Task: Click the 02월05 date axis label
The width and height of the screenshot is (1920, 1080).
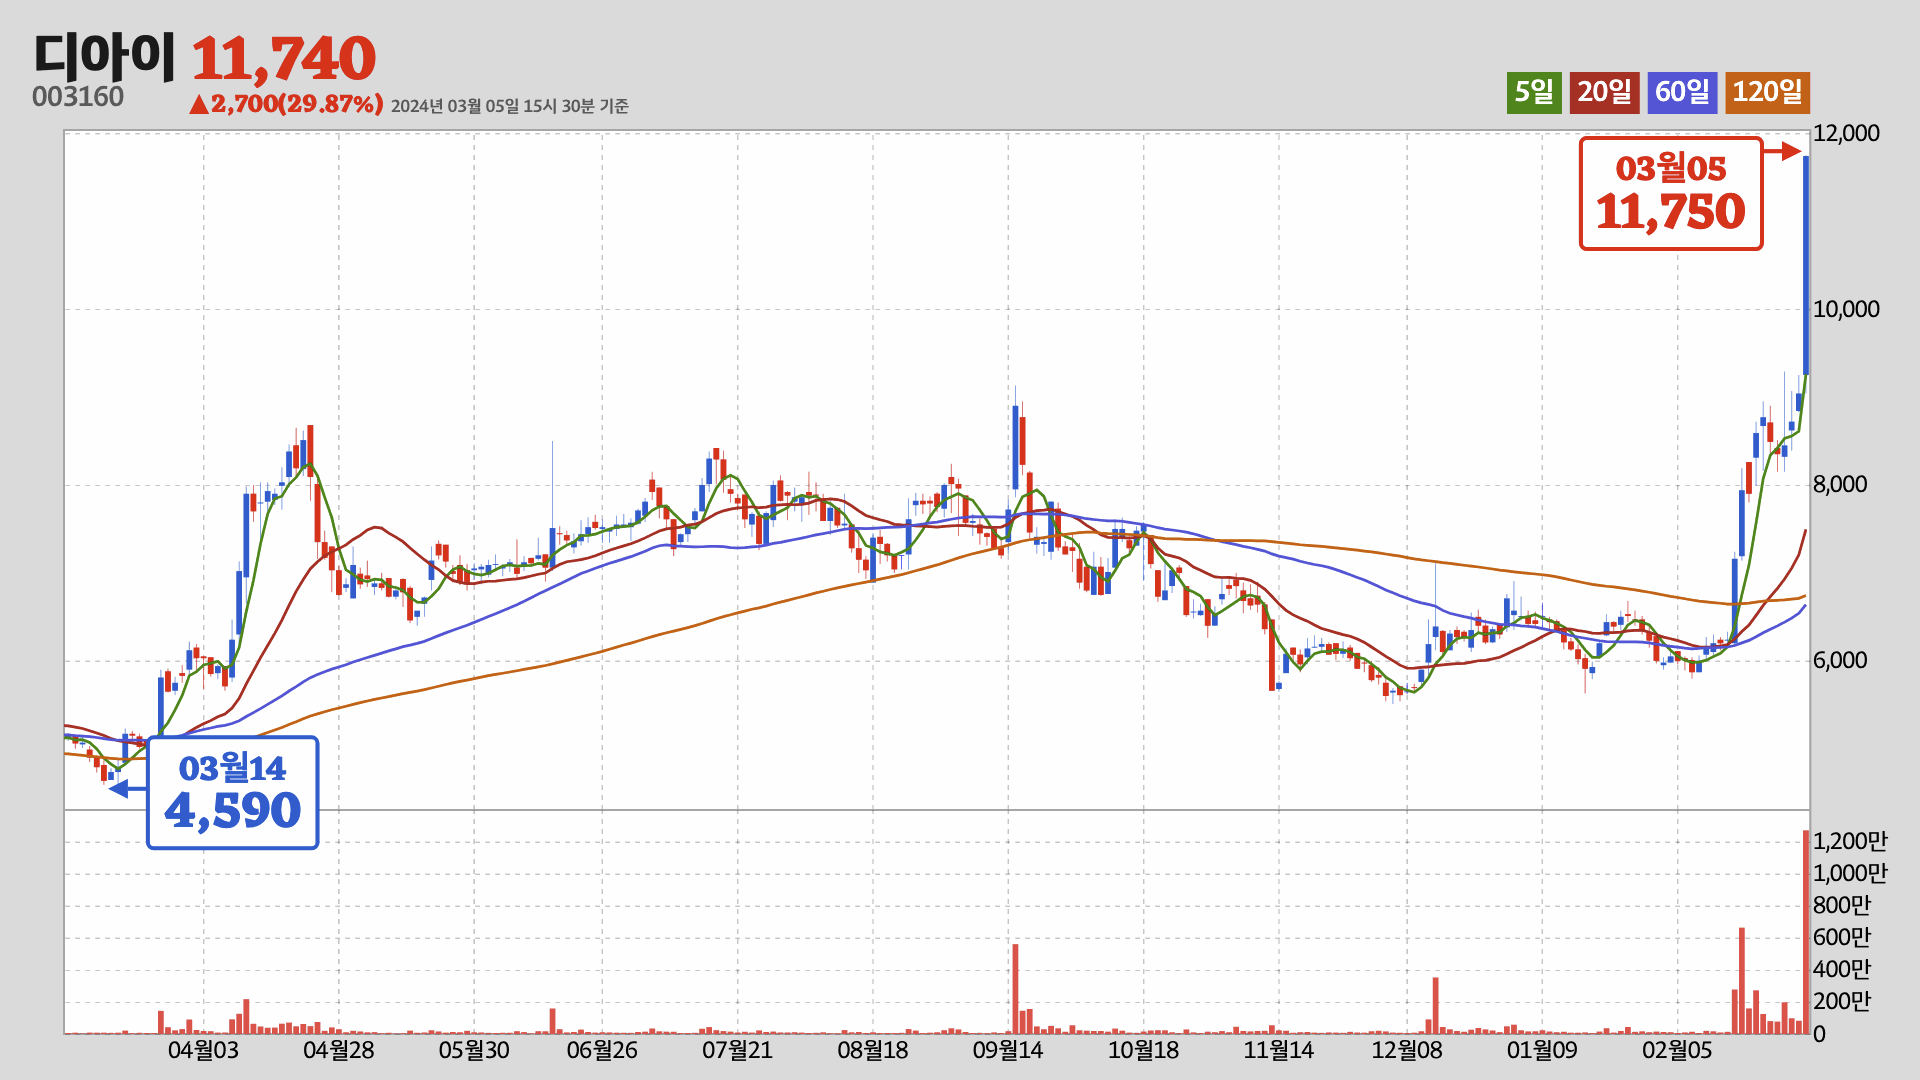Action: tap(1677, 1050)
